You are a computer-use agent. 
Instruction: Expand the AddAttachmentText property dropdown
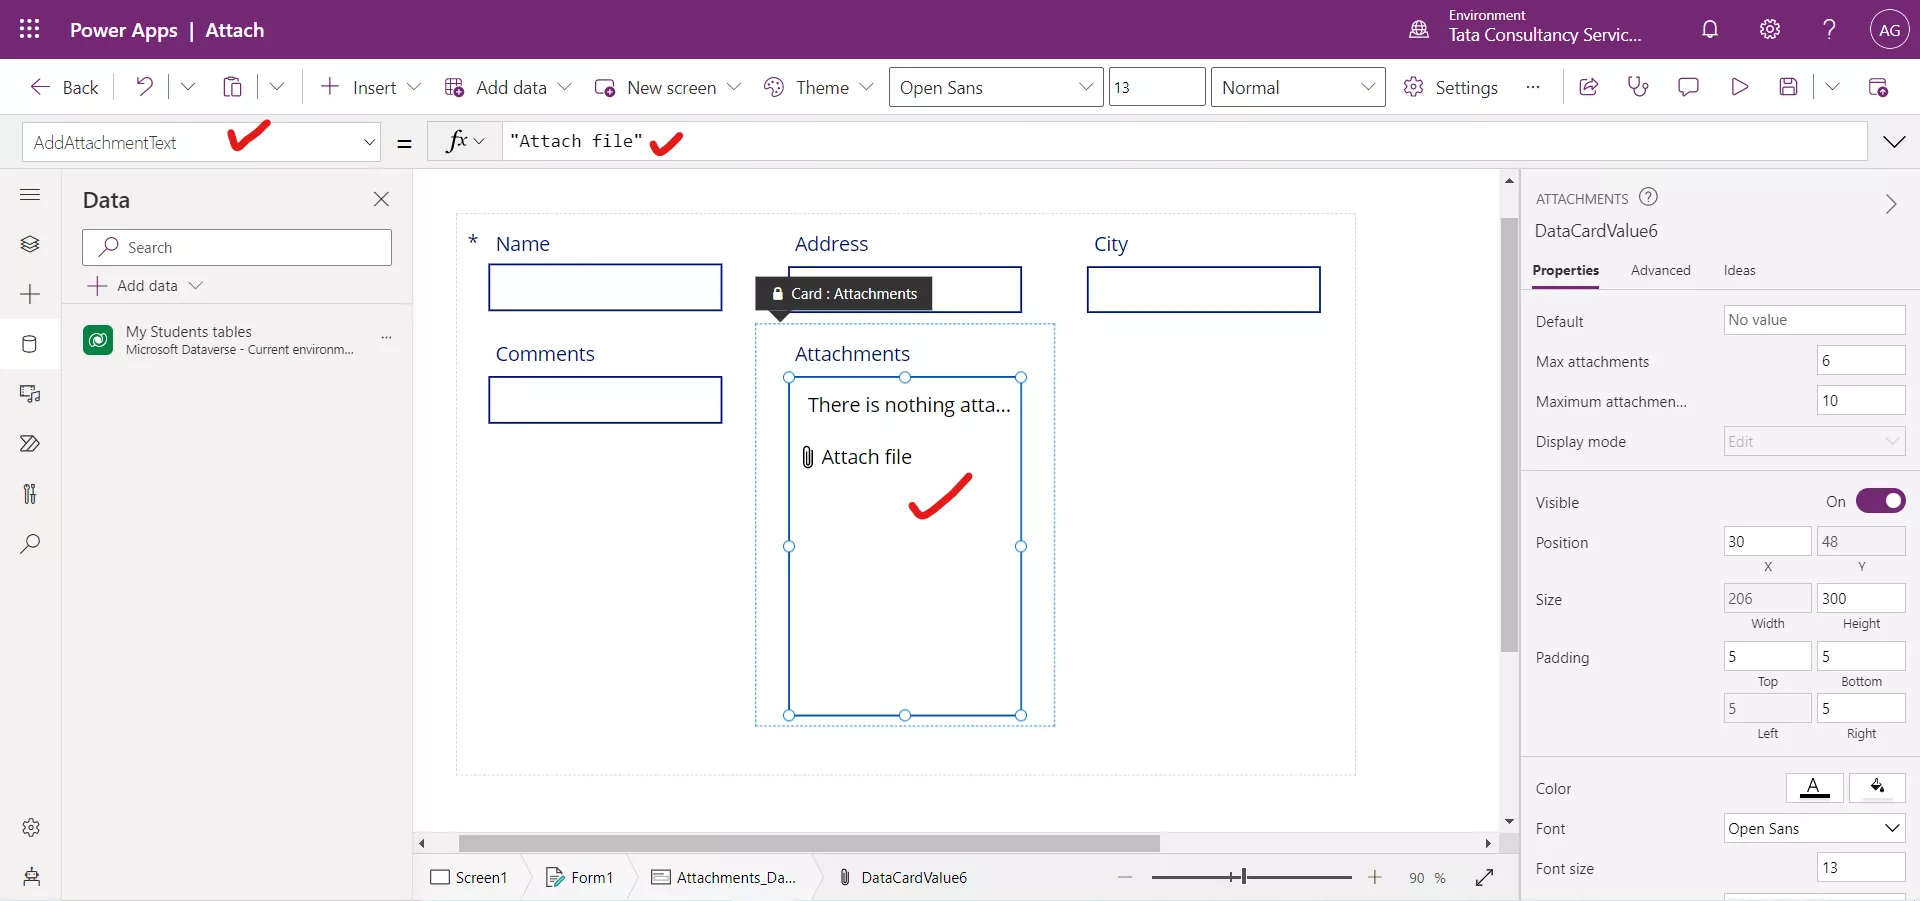point(369,142)
